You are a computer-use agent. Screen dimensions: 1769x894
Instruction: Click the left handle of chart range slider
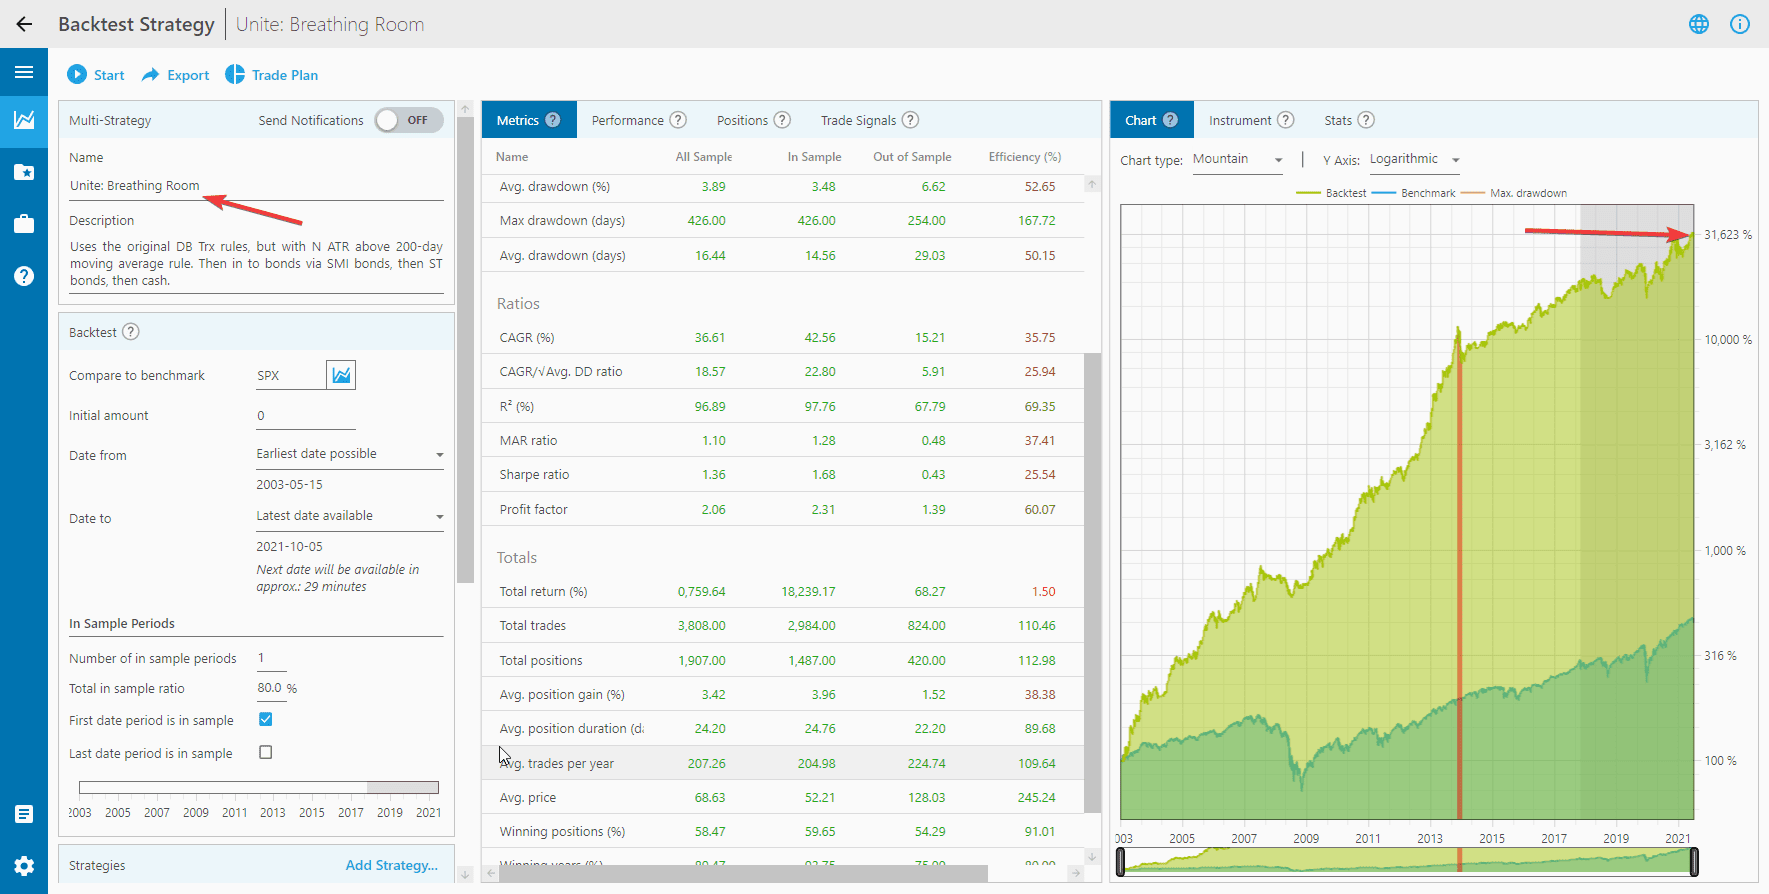(1120, 861)
